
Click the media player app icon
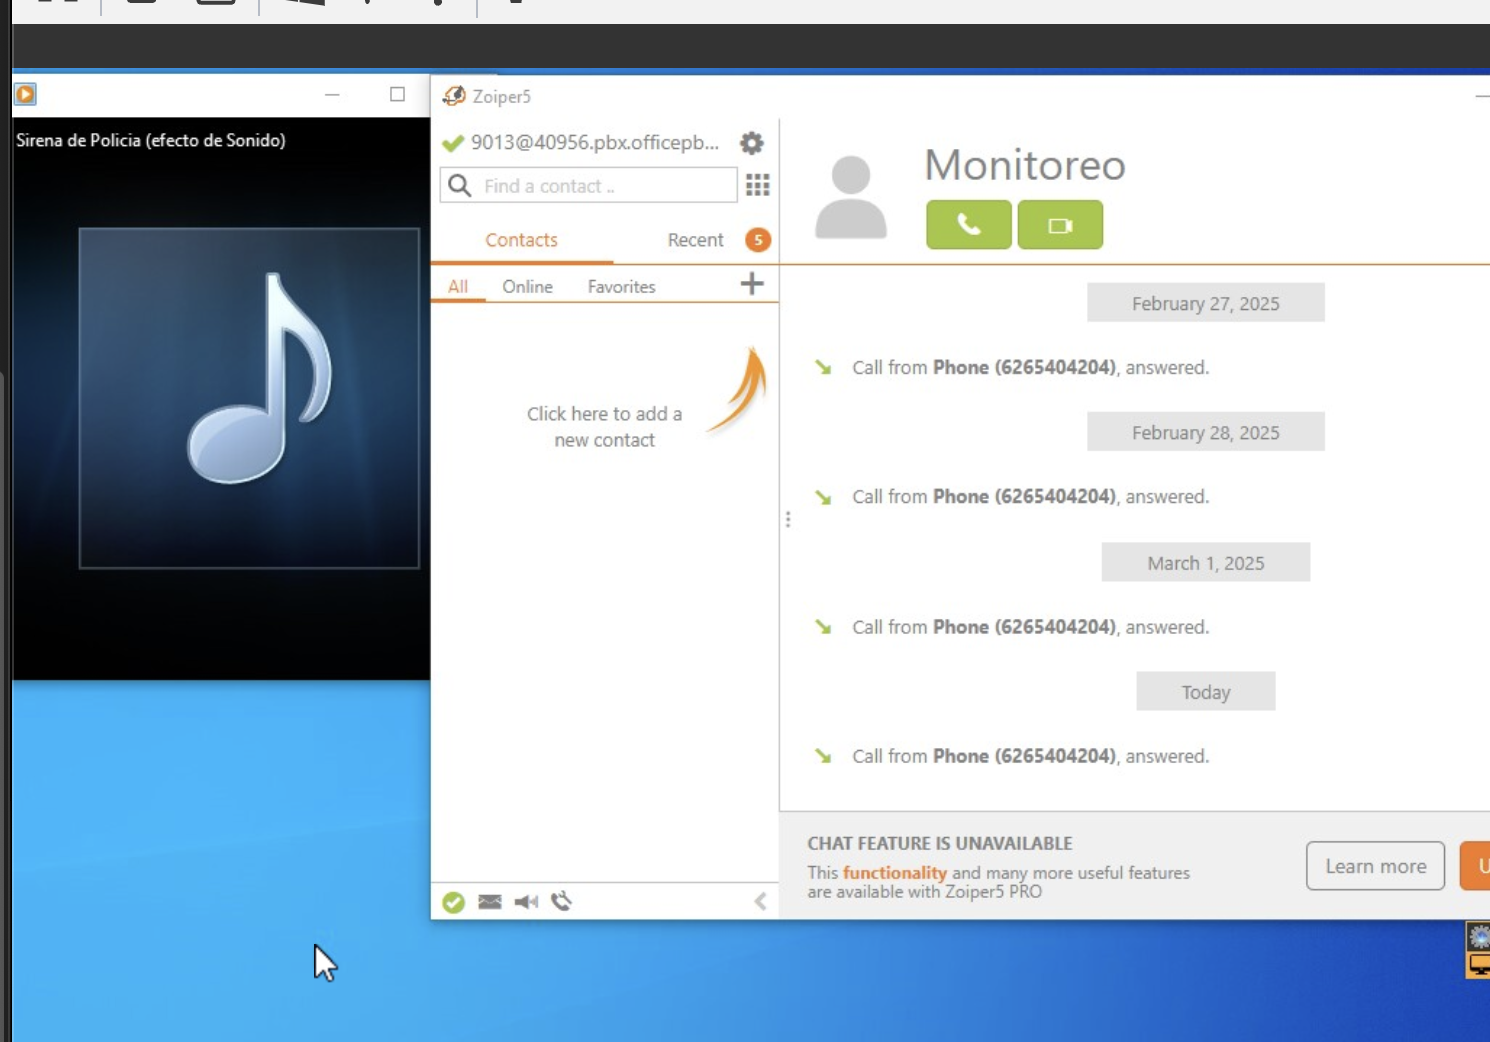point(25,94)
